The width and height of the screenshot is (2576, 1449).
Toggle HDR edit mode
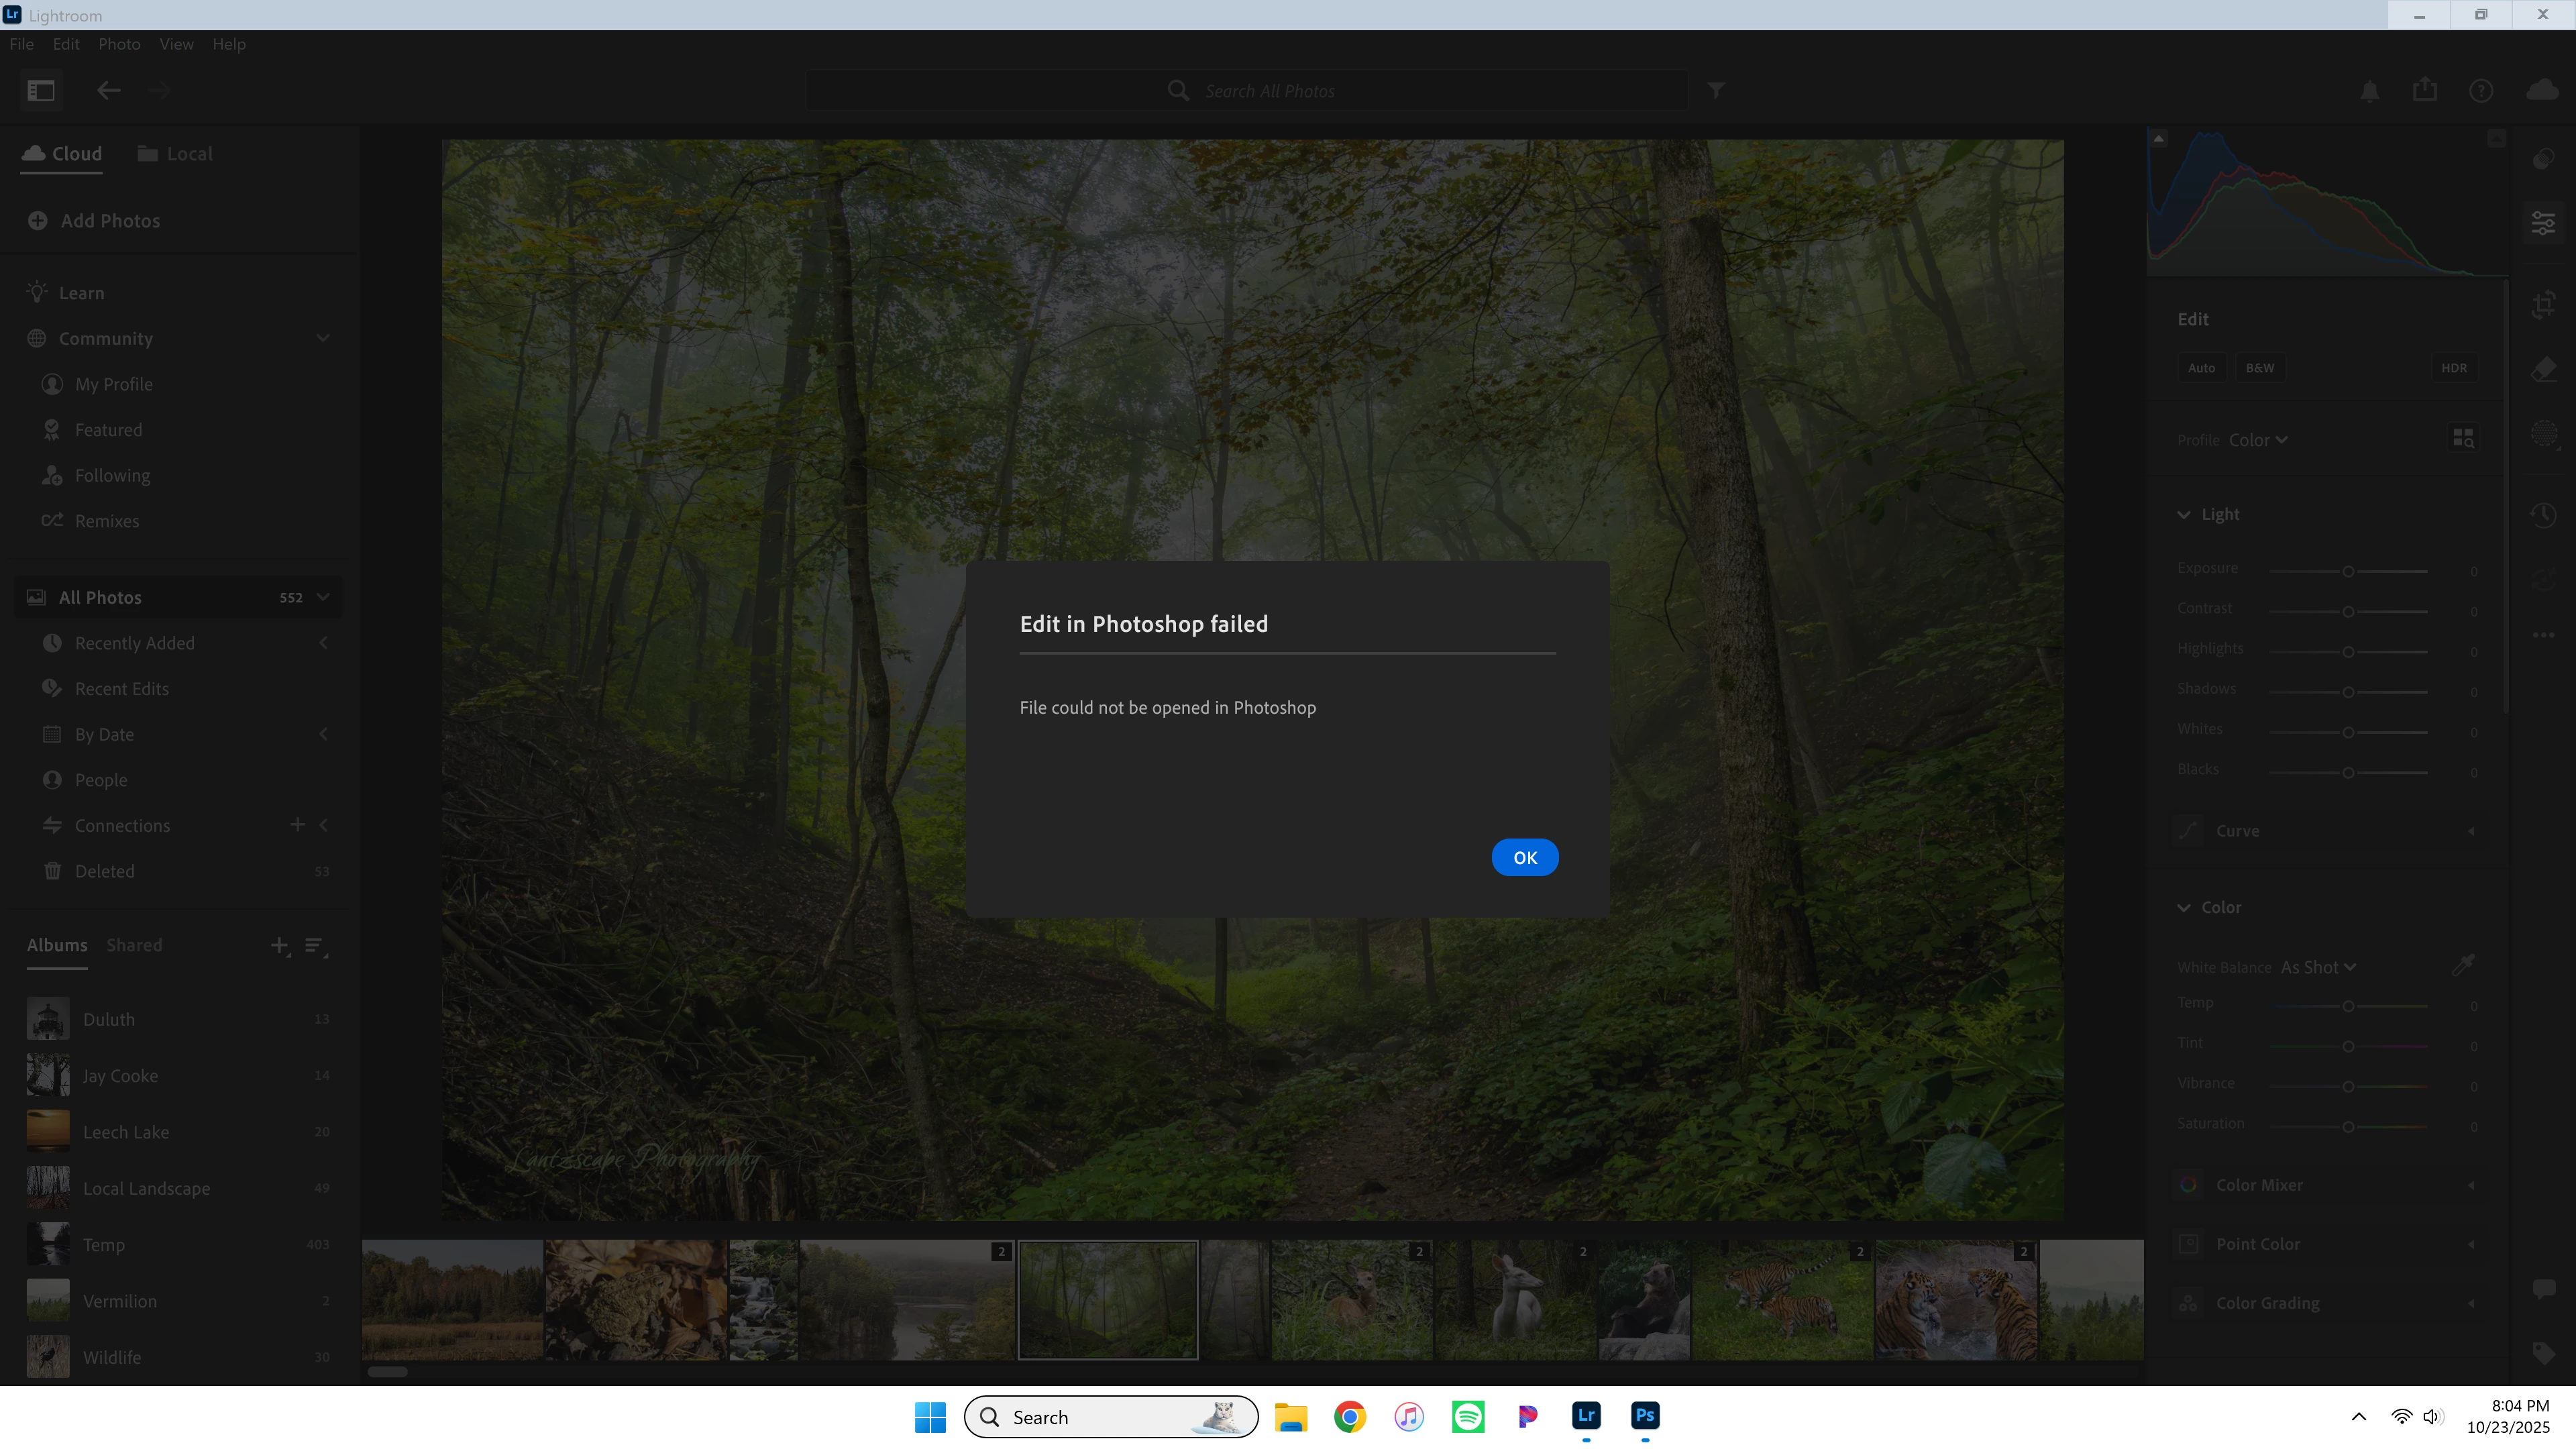click(x=2453, y=368)
